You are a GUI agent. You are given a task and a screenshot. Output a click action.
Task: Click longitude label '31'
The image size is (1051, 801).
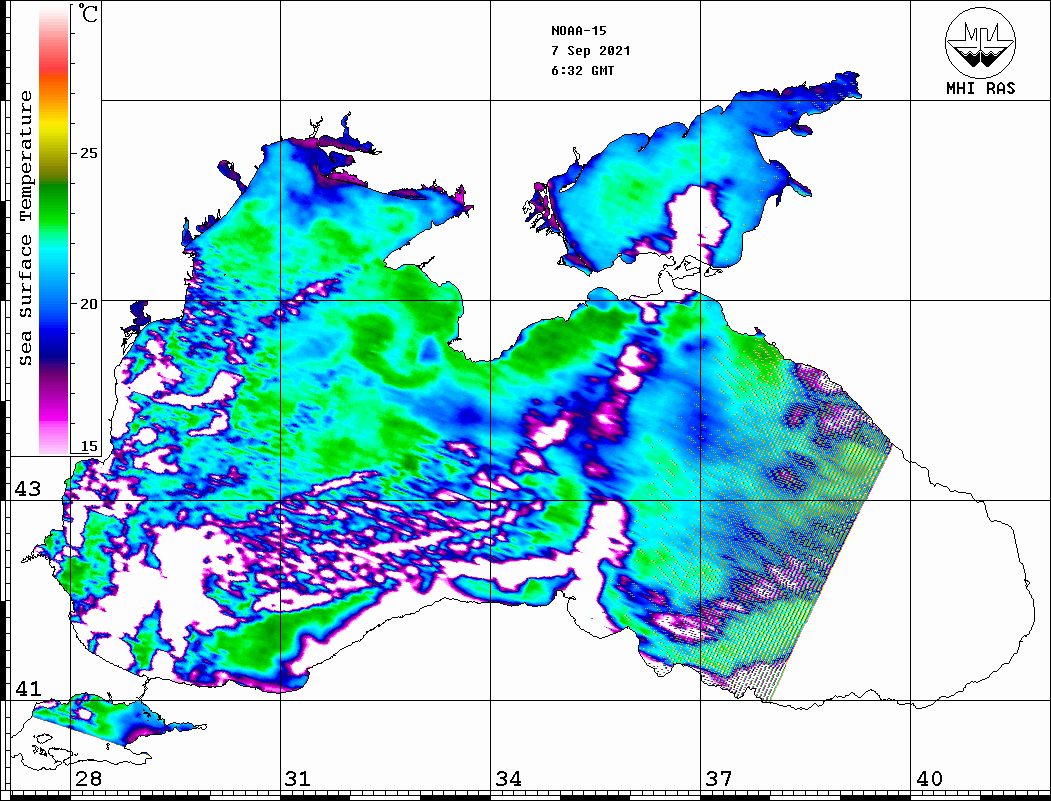point(298,779)
